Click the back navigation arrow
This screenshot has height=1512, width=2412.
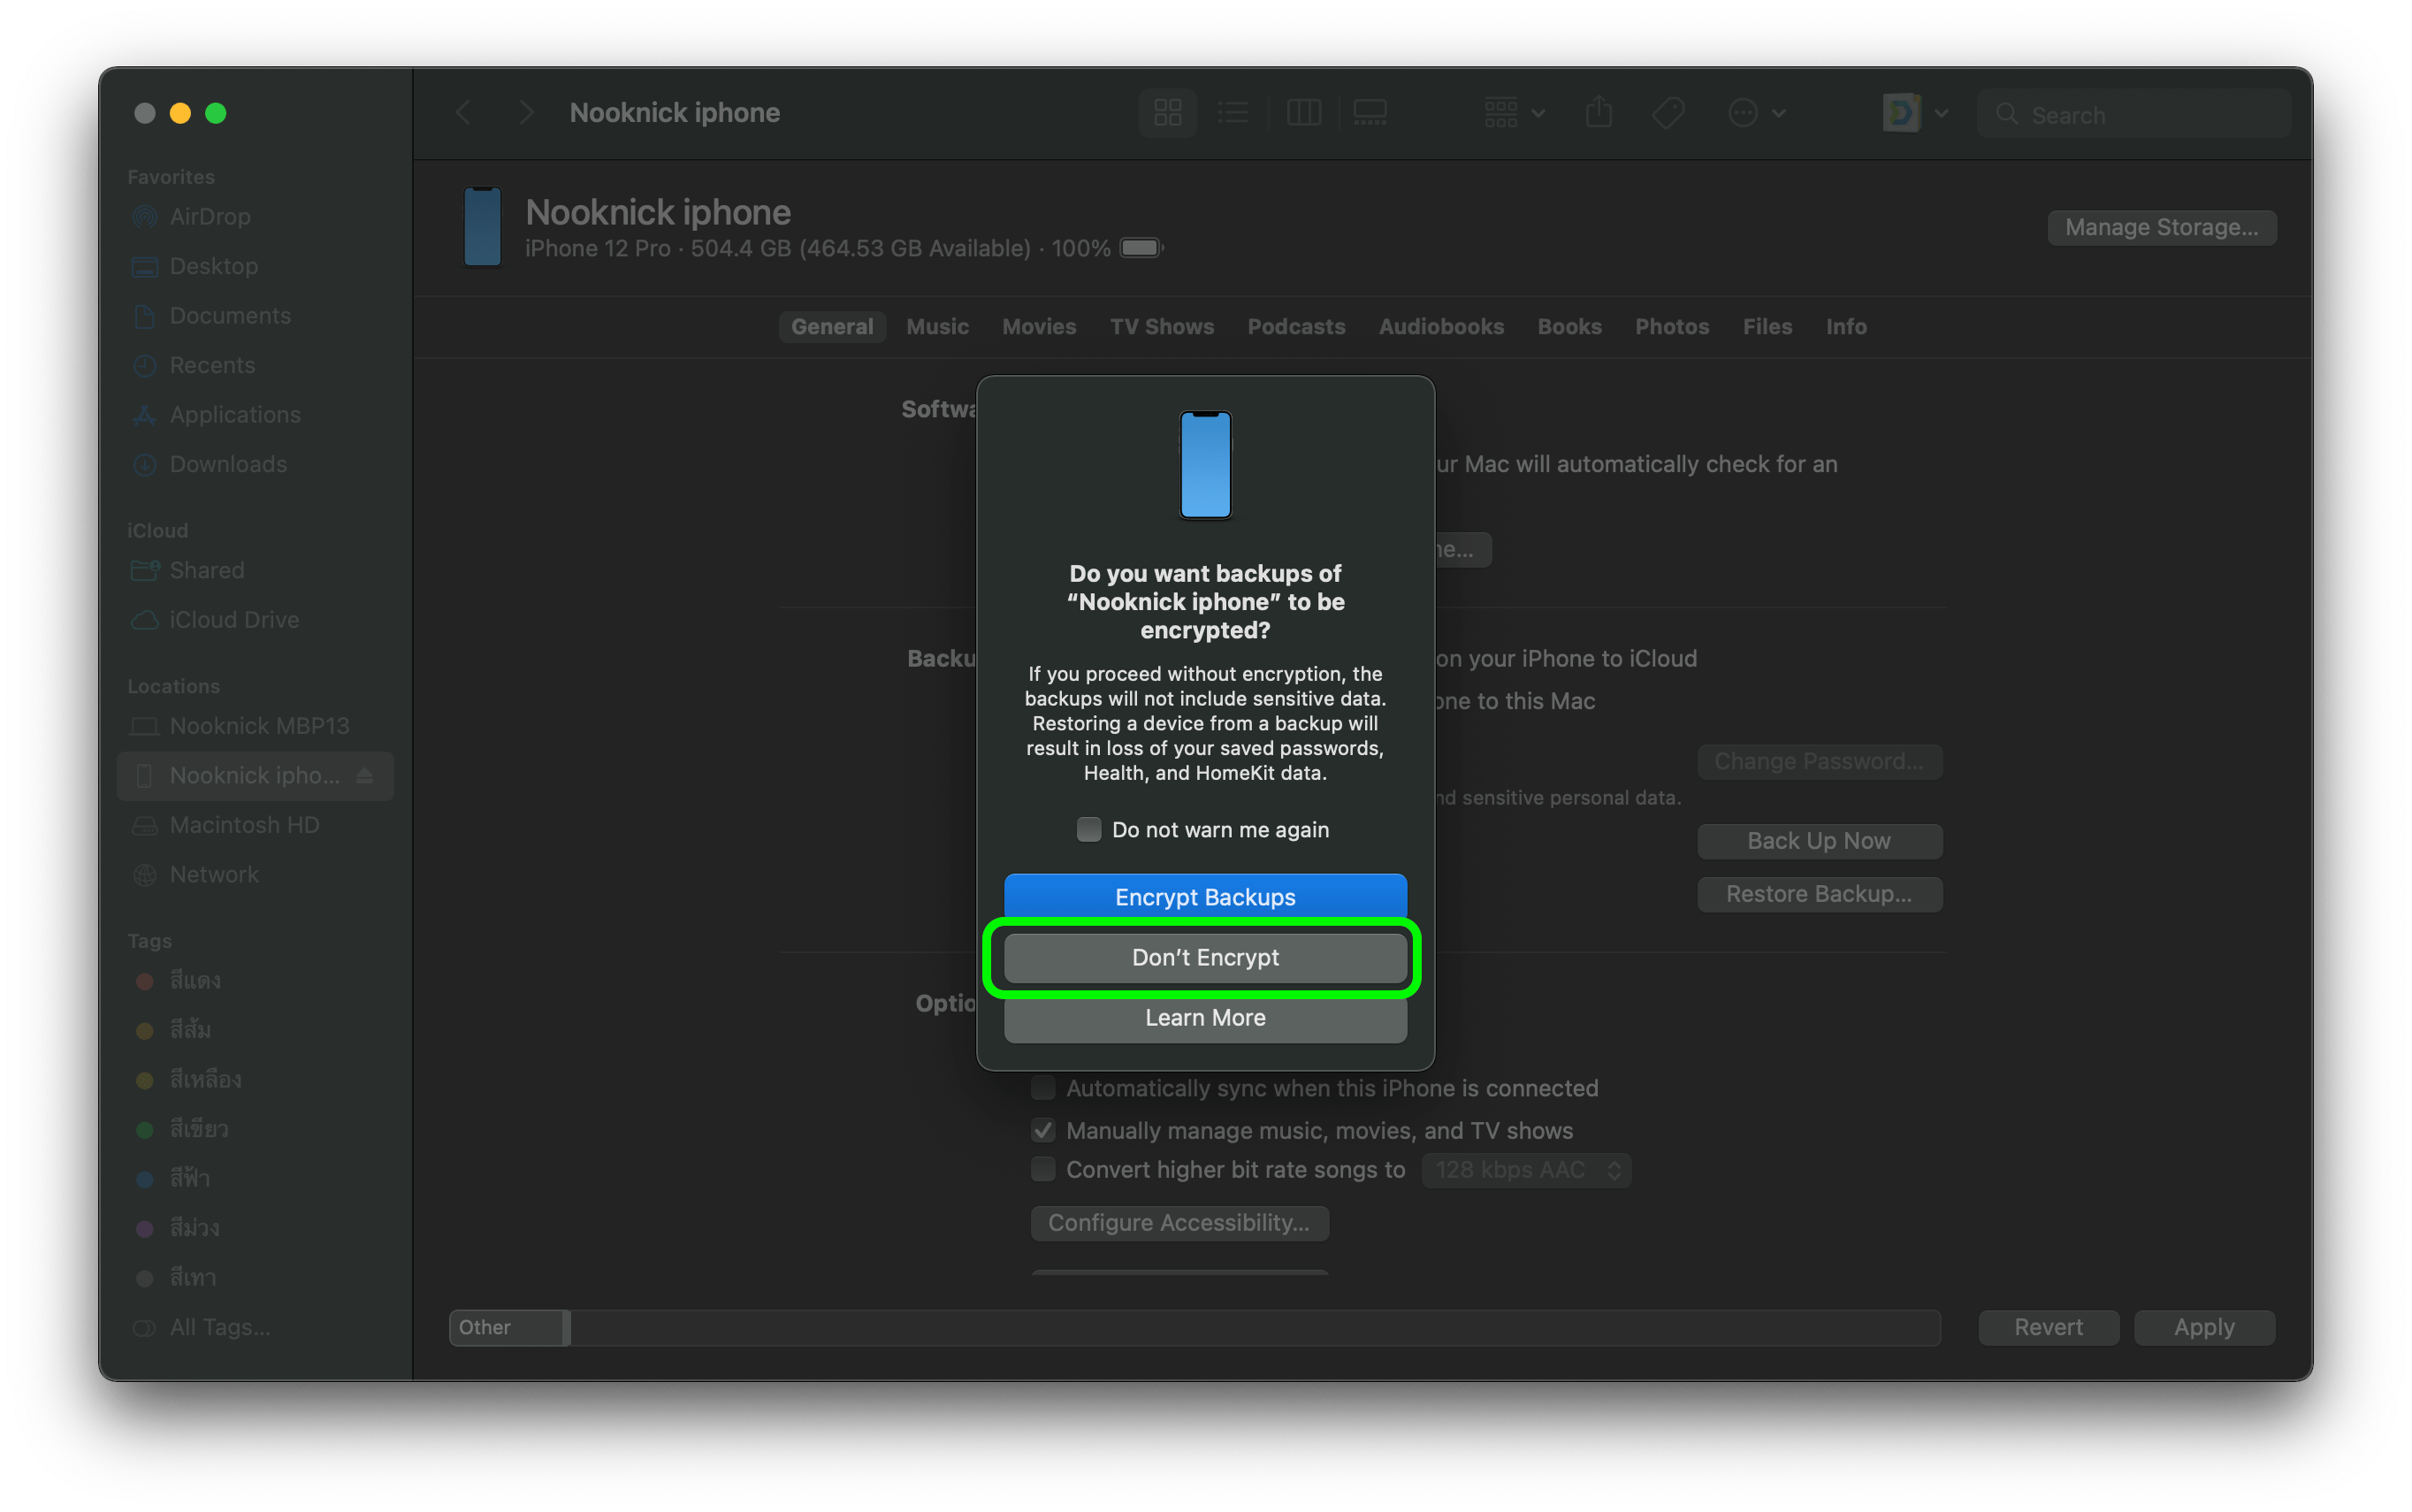463,113
